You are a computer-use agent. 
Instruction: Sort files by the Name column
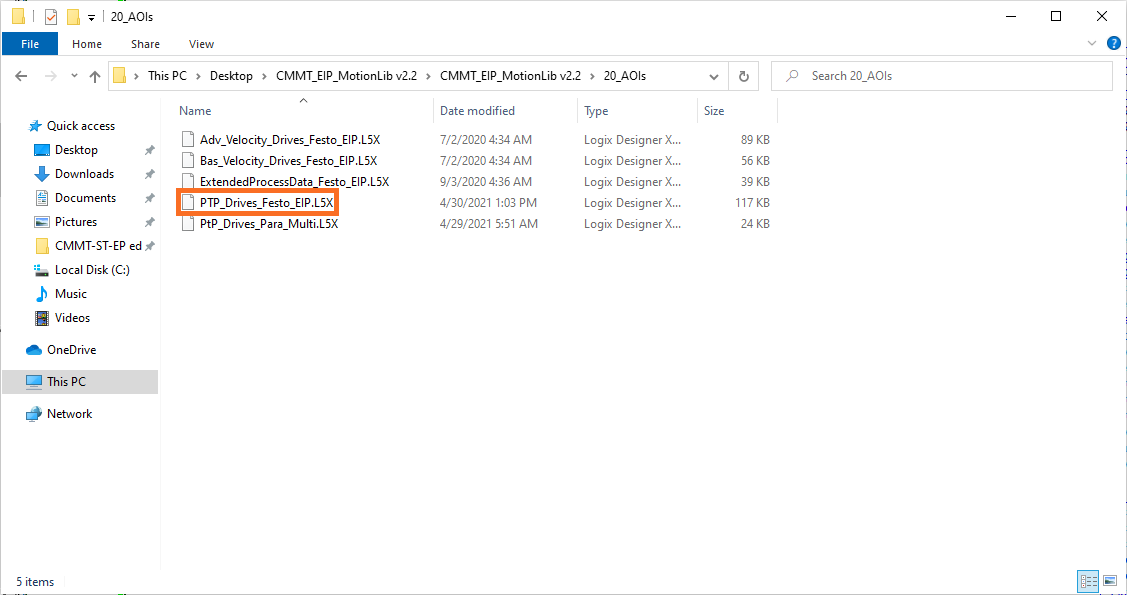coord(195,111)
